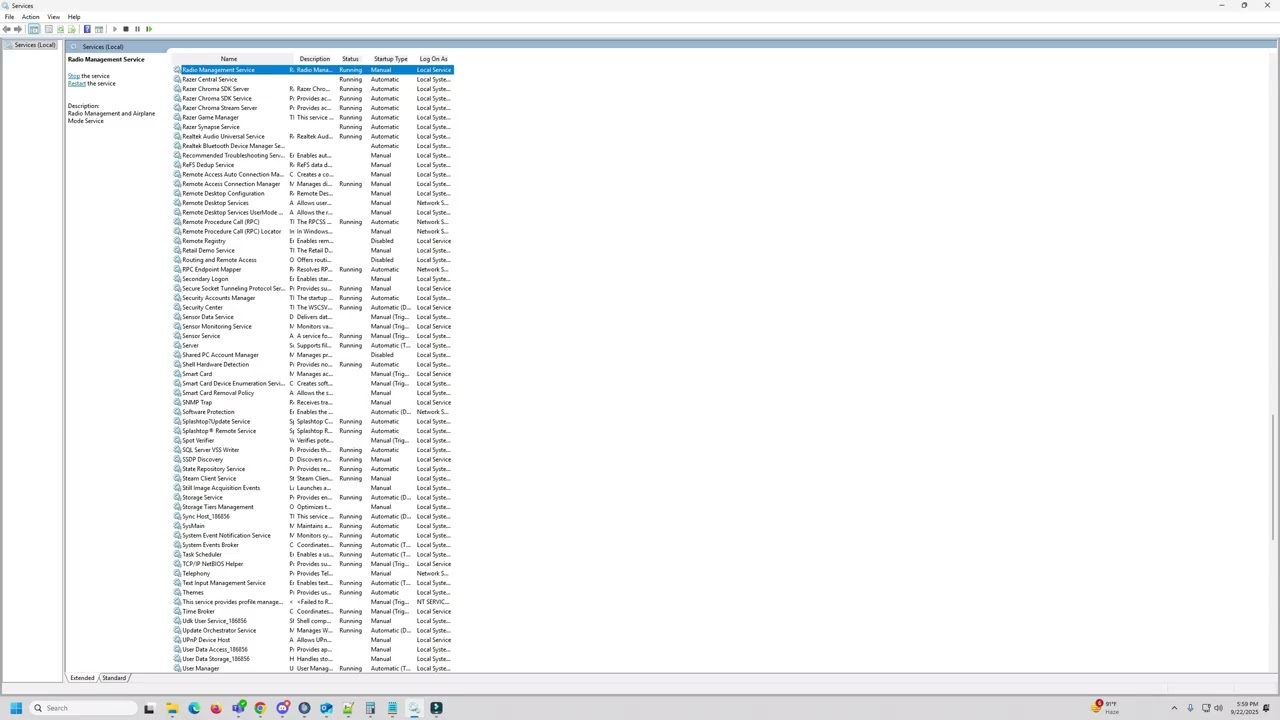The height and width of the screenshot is (720, 1280).
Task: Click the Stop Service square icon
Action: point(126,29)
